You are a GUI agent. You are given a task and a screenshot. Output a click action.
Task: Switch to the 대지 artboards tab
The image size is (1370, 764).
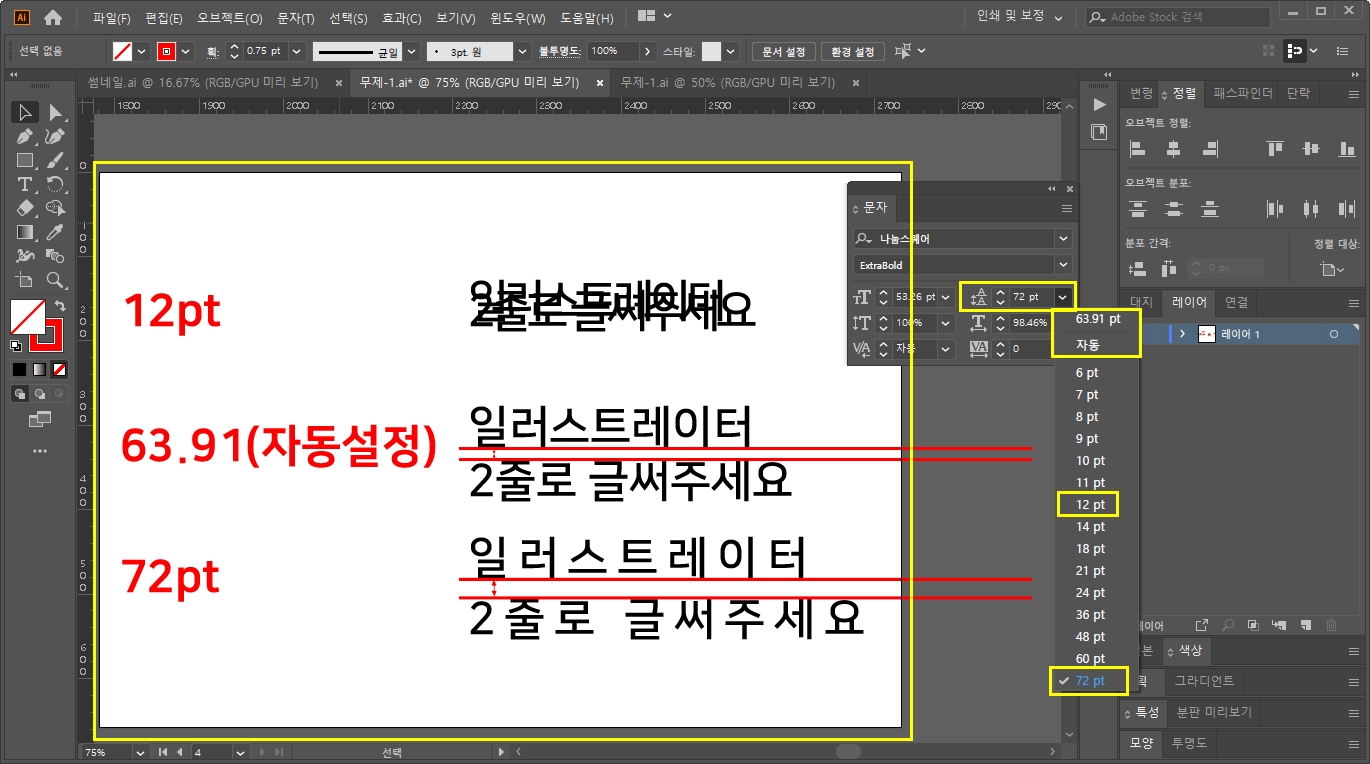pyautogui.click(x=1142, y=302)
